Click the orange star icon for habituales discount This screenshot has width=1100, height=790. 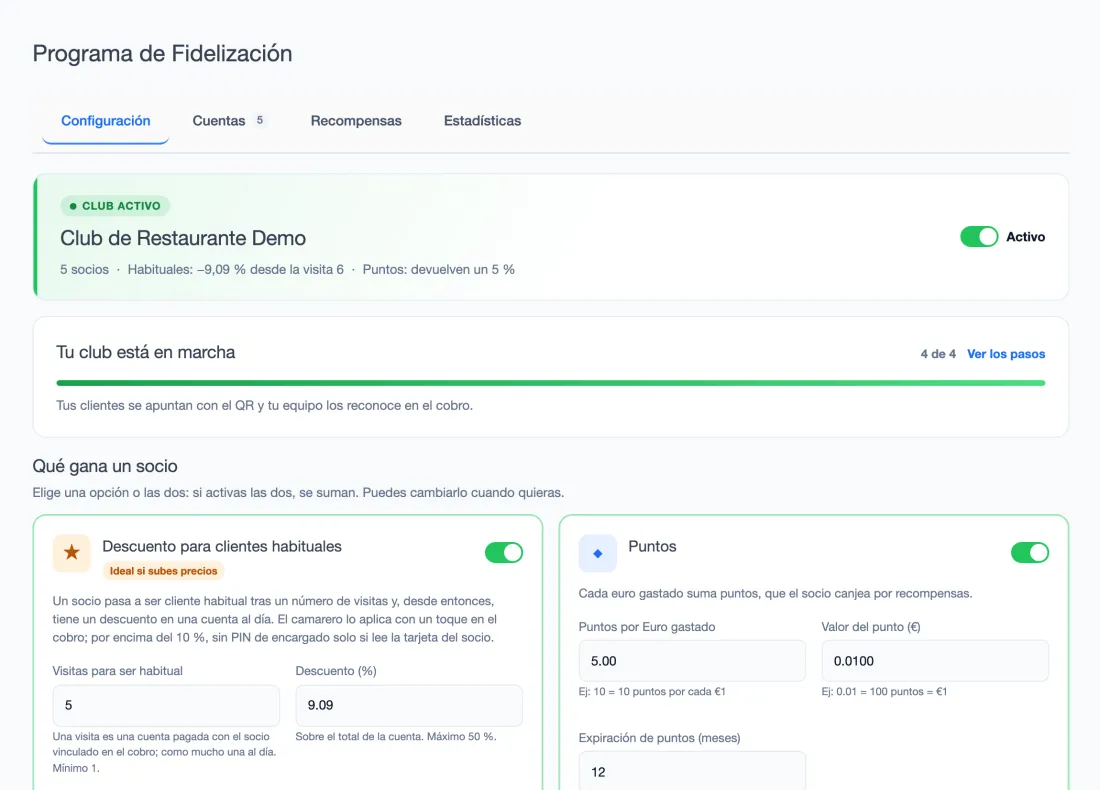pos(72,553)
